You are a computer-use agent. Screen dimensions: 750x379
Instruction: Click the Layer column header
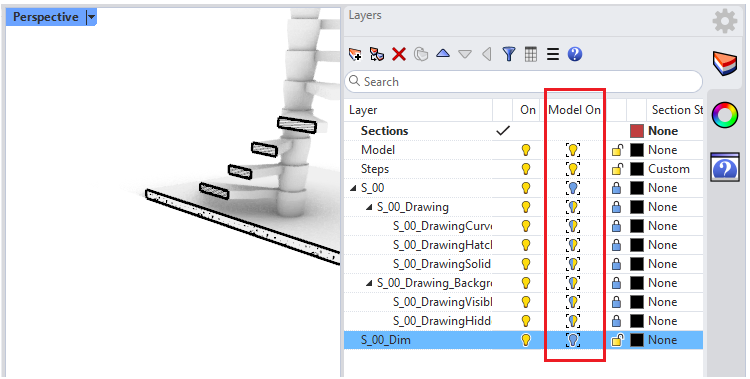point(363,110)
